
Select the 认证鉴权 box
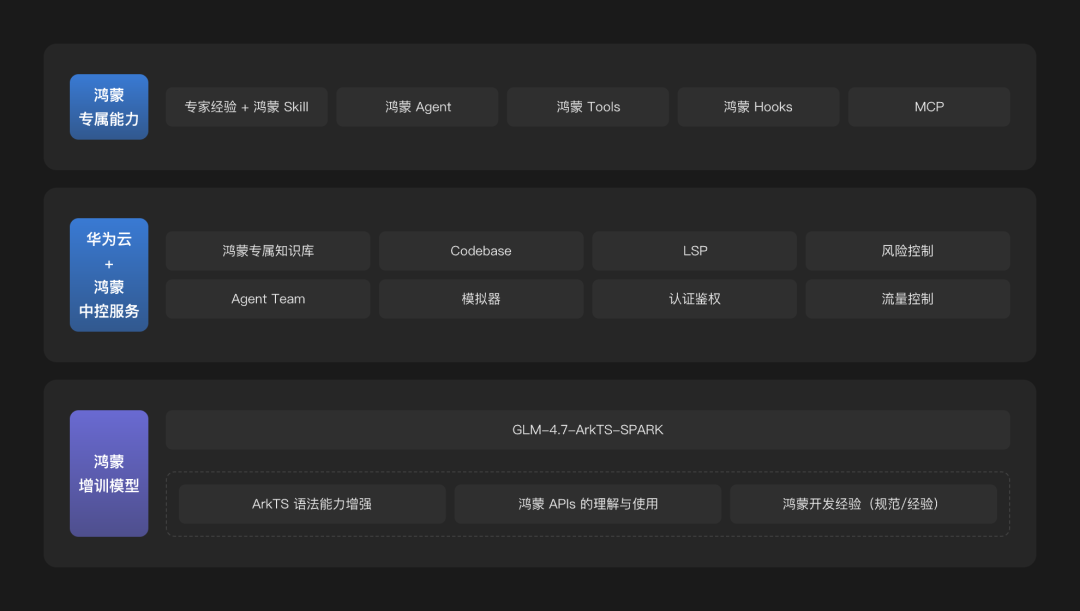pyautogui.click(x=694, y=299)
